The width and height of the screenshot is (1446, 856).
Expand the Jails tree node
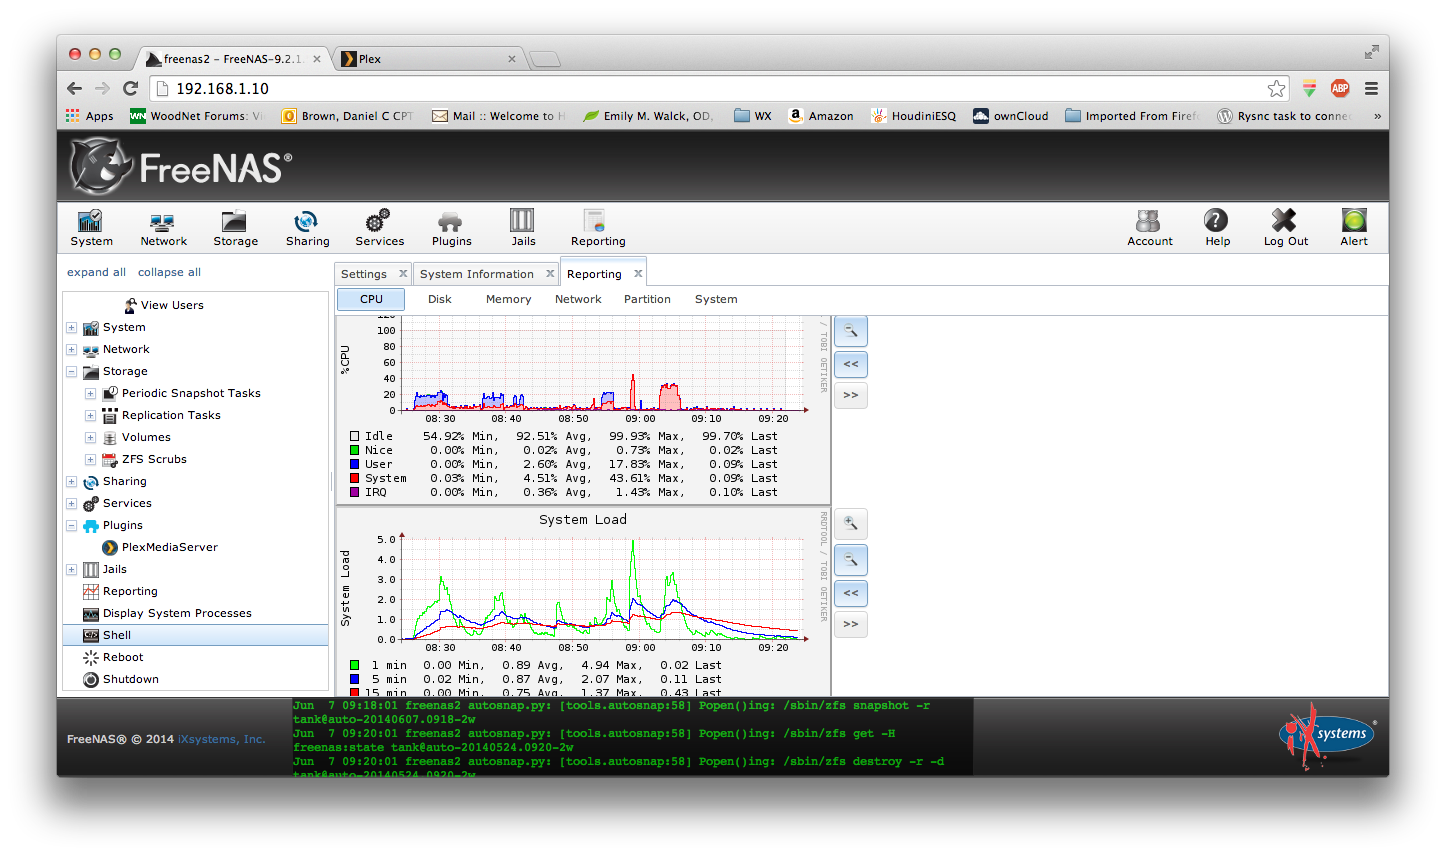71,570
